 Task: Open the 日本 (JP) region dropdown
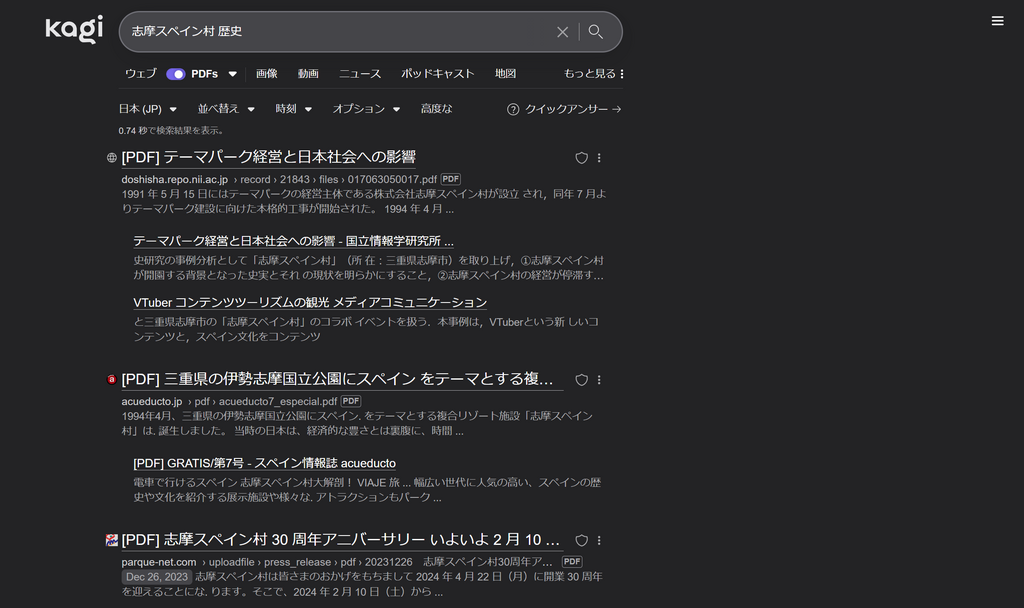pos(147,109)
